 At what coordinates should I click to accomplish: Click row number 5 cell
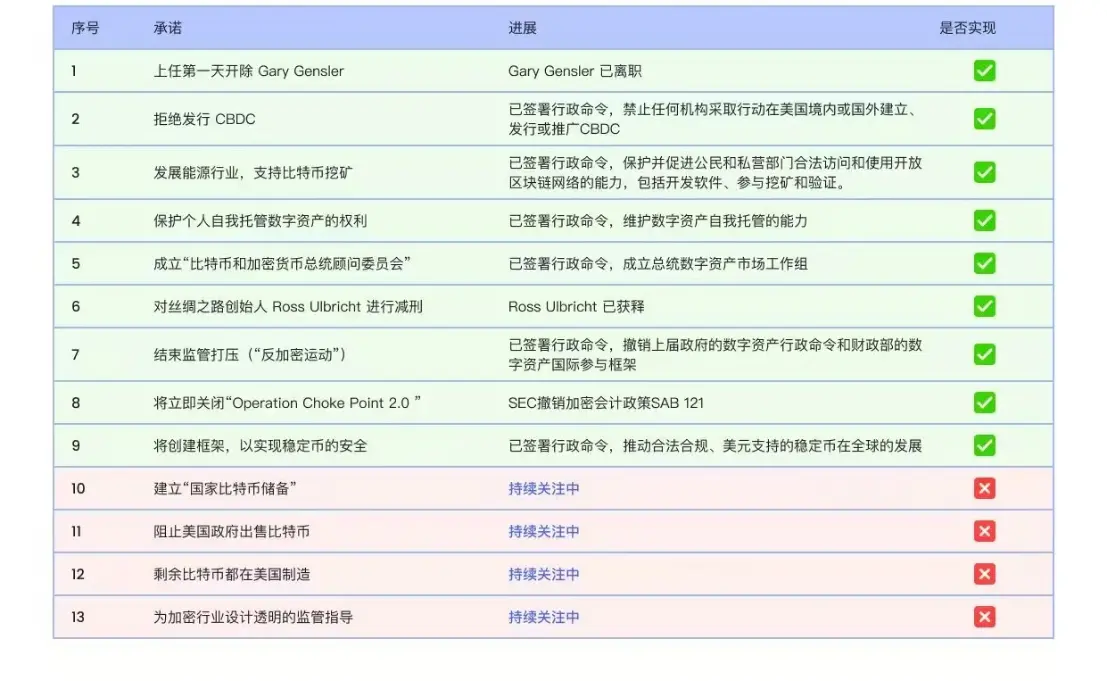coord(76,264)
